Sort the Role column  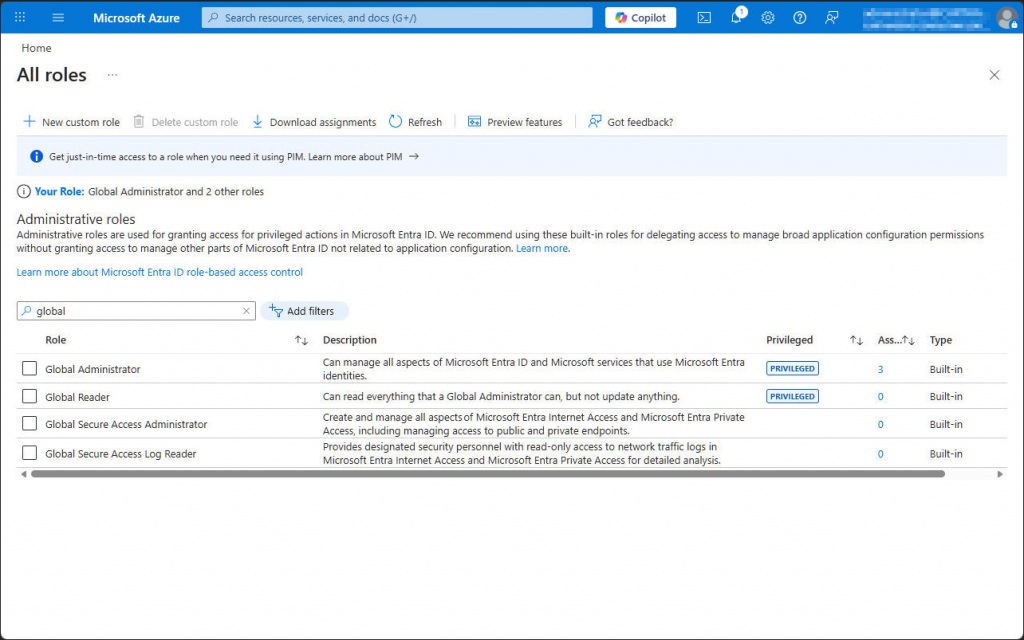click(x=300, y=340)
